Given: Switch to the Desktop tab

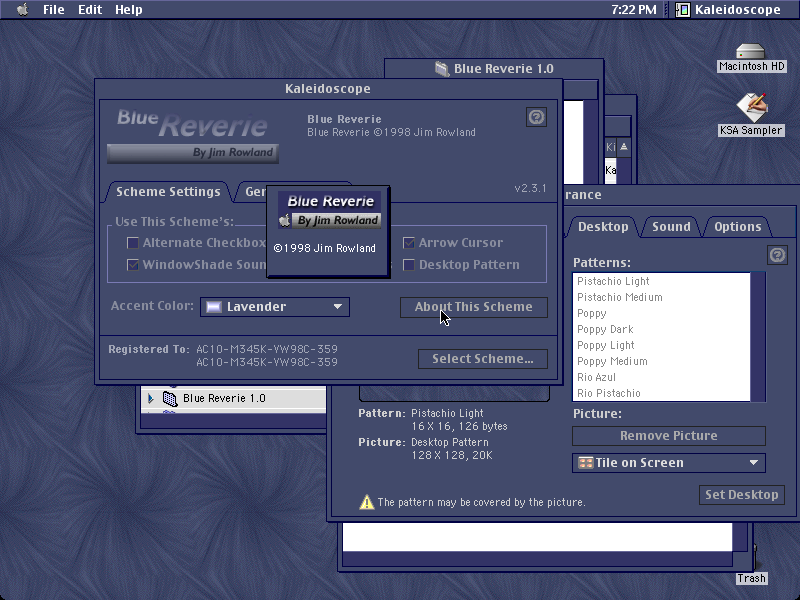Looking at the screenshot, I should click(603, 227).
